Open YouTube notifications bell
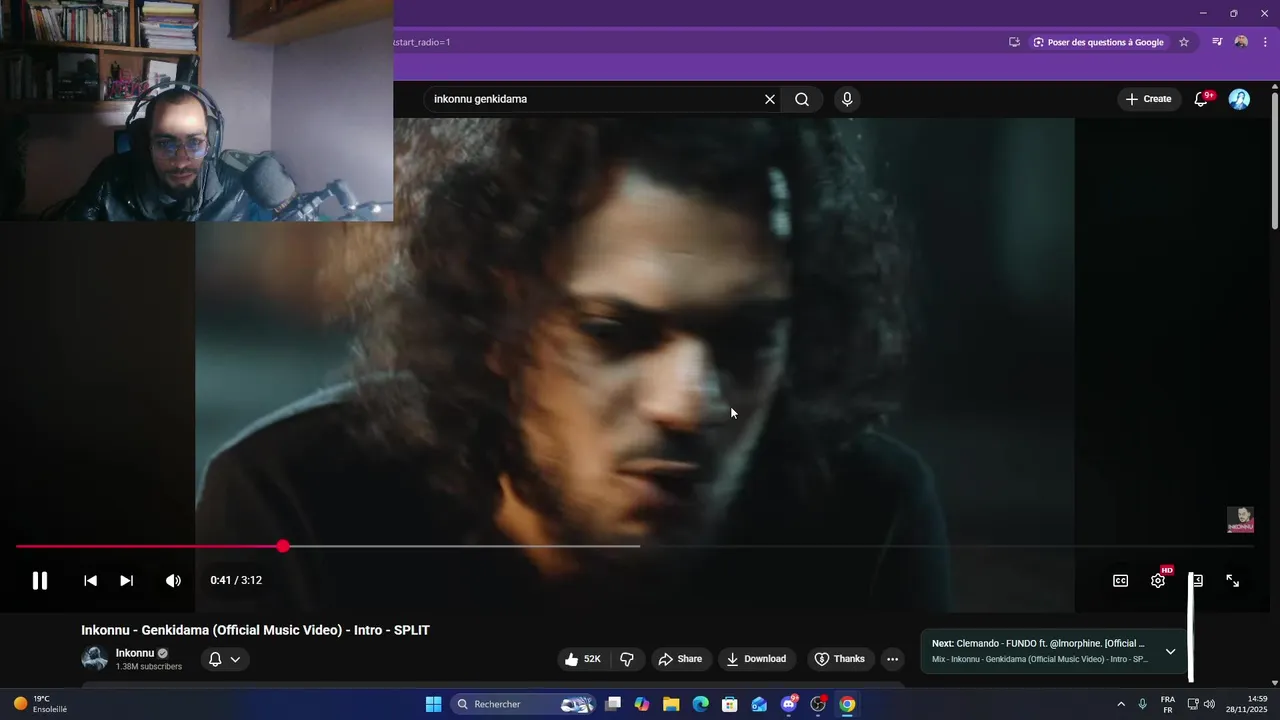Viewport: 1280px width, 720px height. tap(1202, 99)
